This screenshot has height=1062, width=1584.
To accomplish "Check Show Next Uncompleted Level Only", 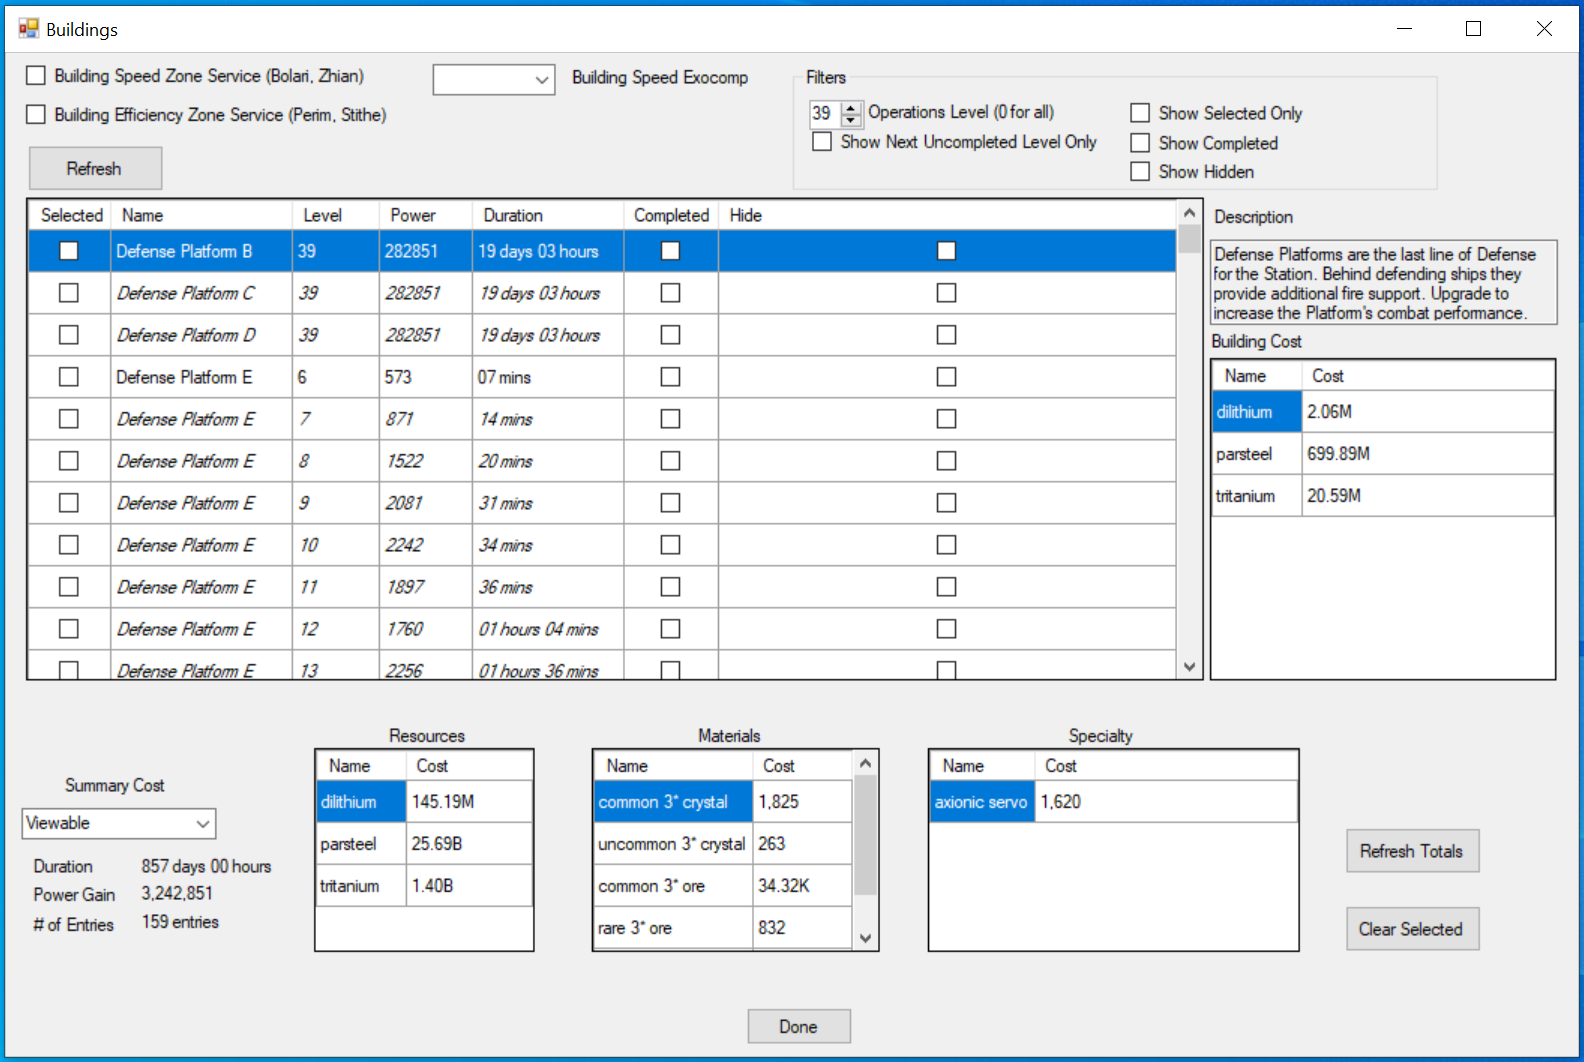I will [822, 142].
